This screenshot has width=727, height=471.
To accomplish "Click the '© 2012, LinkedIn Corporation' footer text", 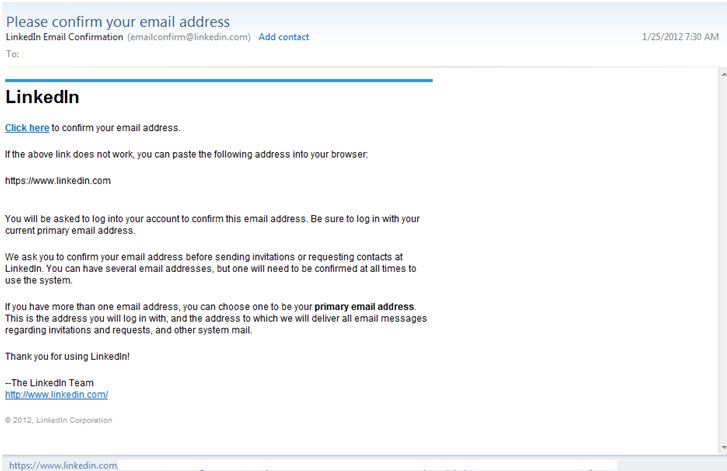I will 59,420.
